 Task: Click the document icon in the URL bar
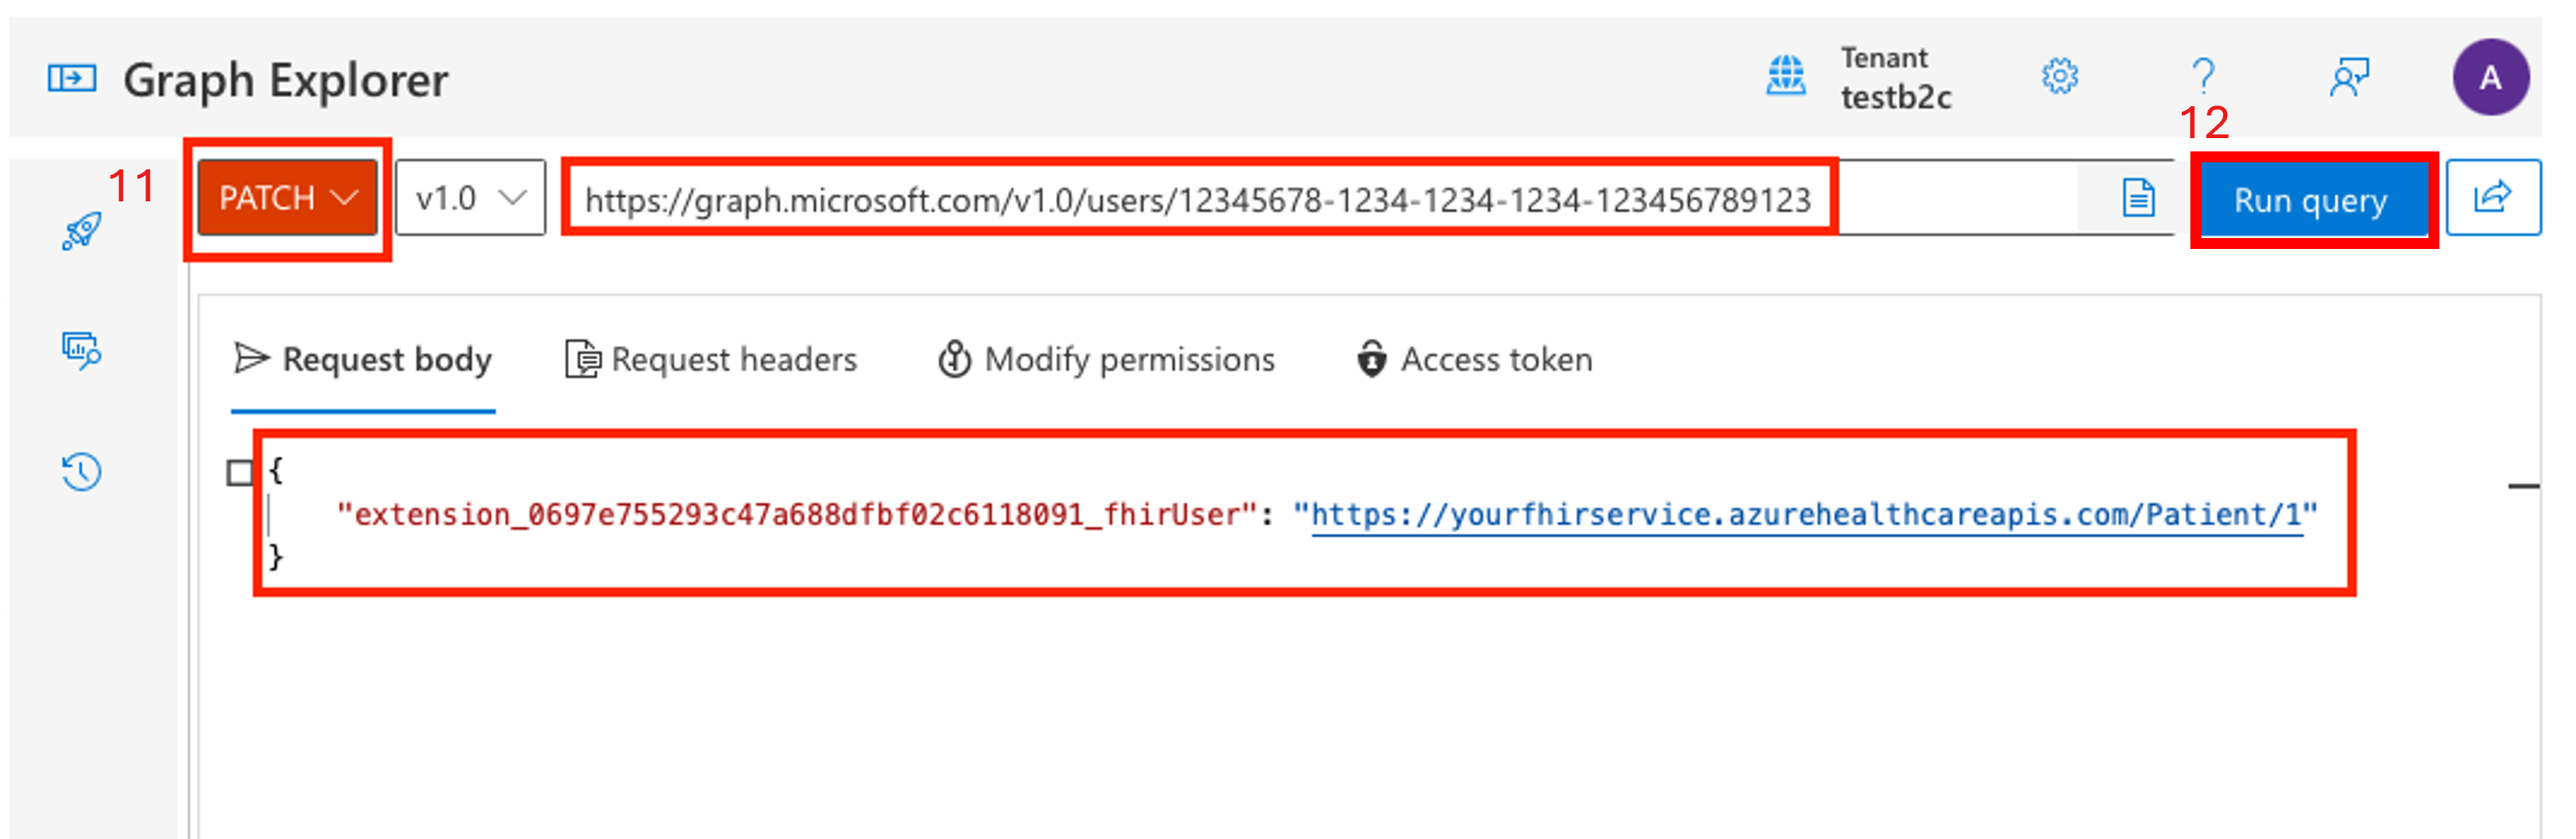(x=2138, y=198)
